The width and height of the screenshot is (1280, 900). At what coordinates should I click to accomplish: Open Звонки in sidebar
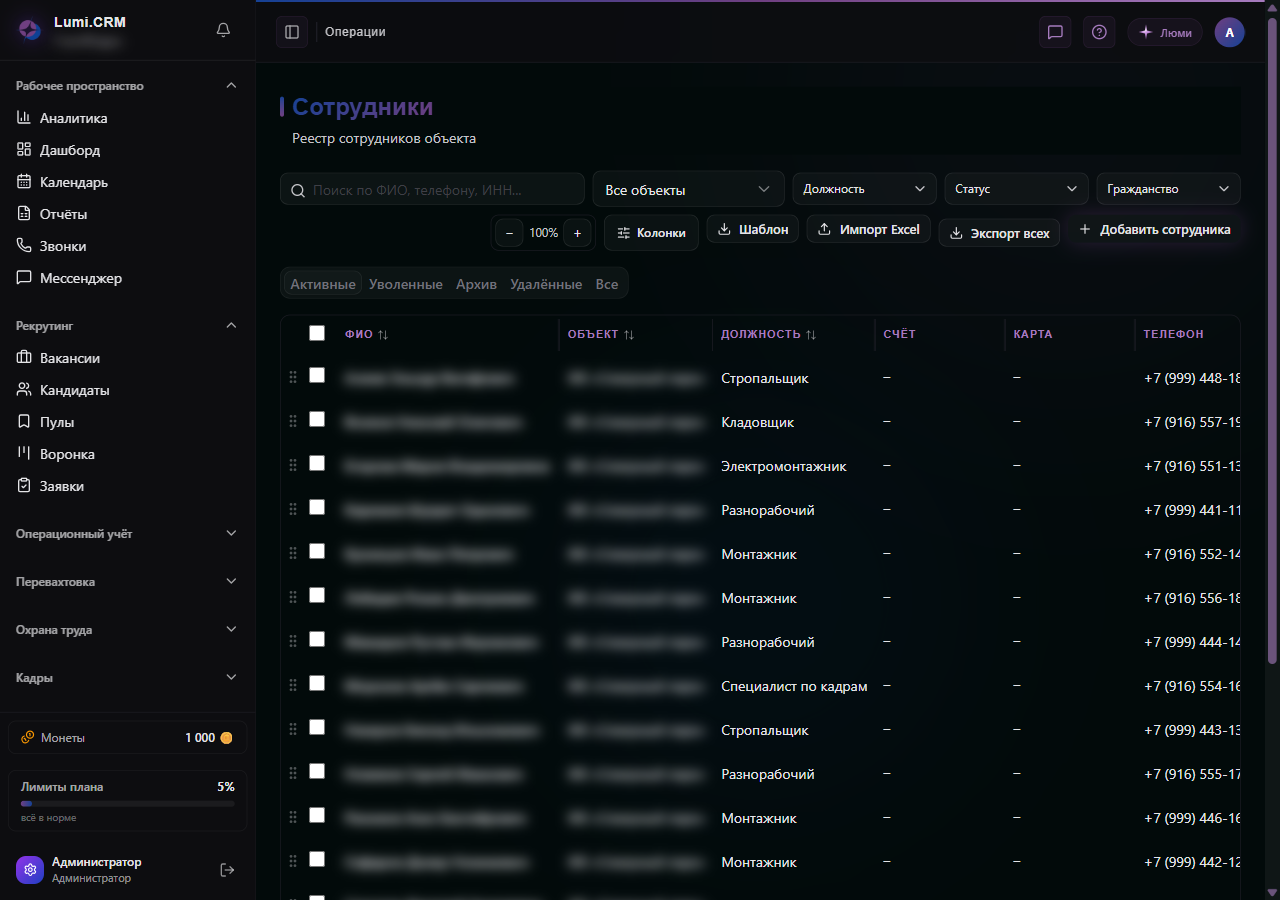128,246
